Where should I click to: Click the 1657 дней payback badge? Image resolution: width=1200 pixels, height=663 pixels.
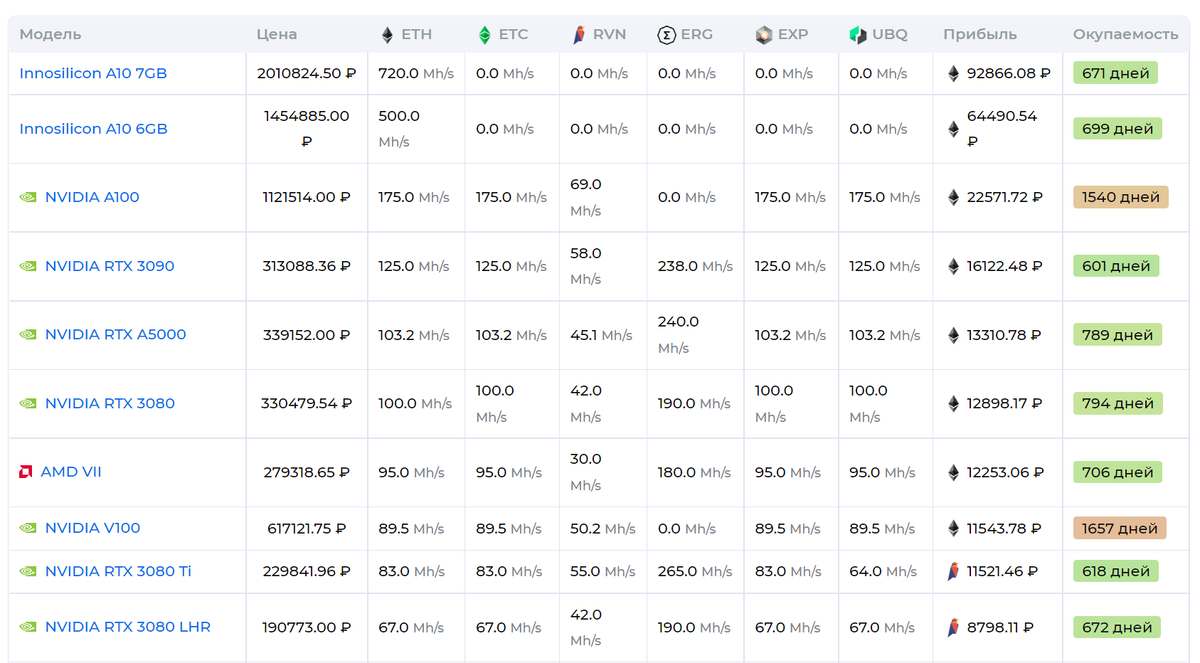coord(1120,528)
